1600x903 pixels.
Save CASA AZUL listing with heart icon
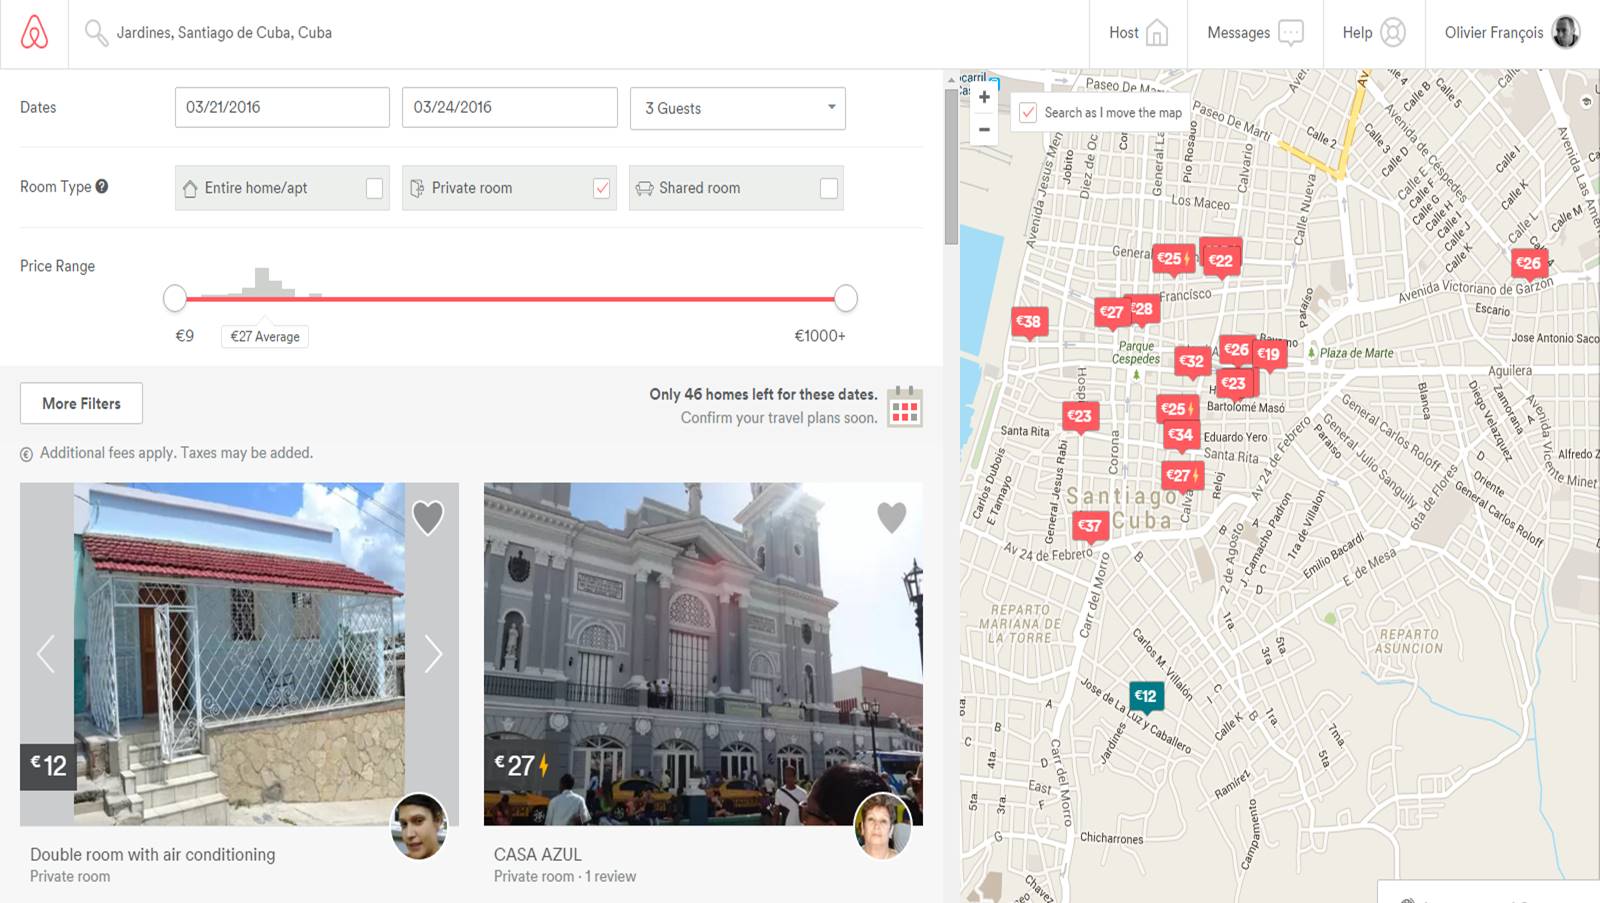tap(892, 517)
